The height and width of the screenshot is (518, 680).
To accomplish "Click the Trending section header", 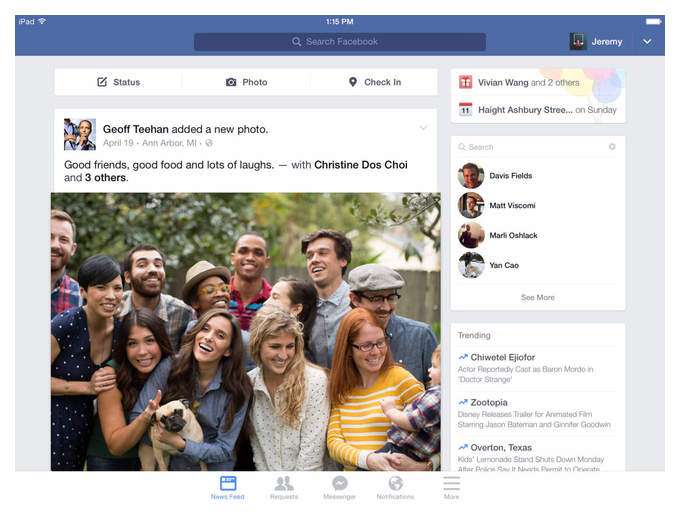I will pyautogui.click(x=474, y=335).
